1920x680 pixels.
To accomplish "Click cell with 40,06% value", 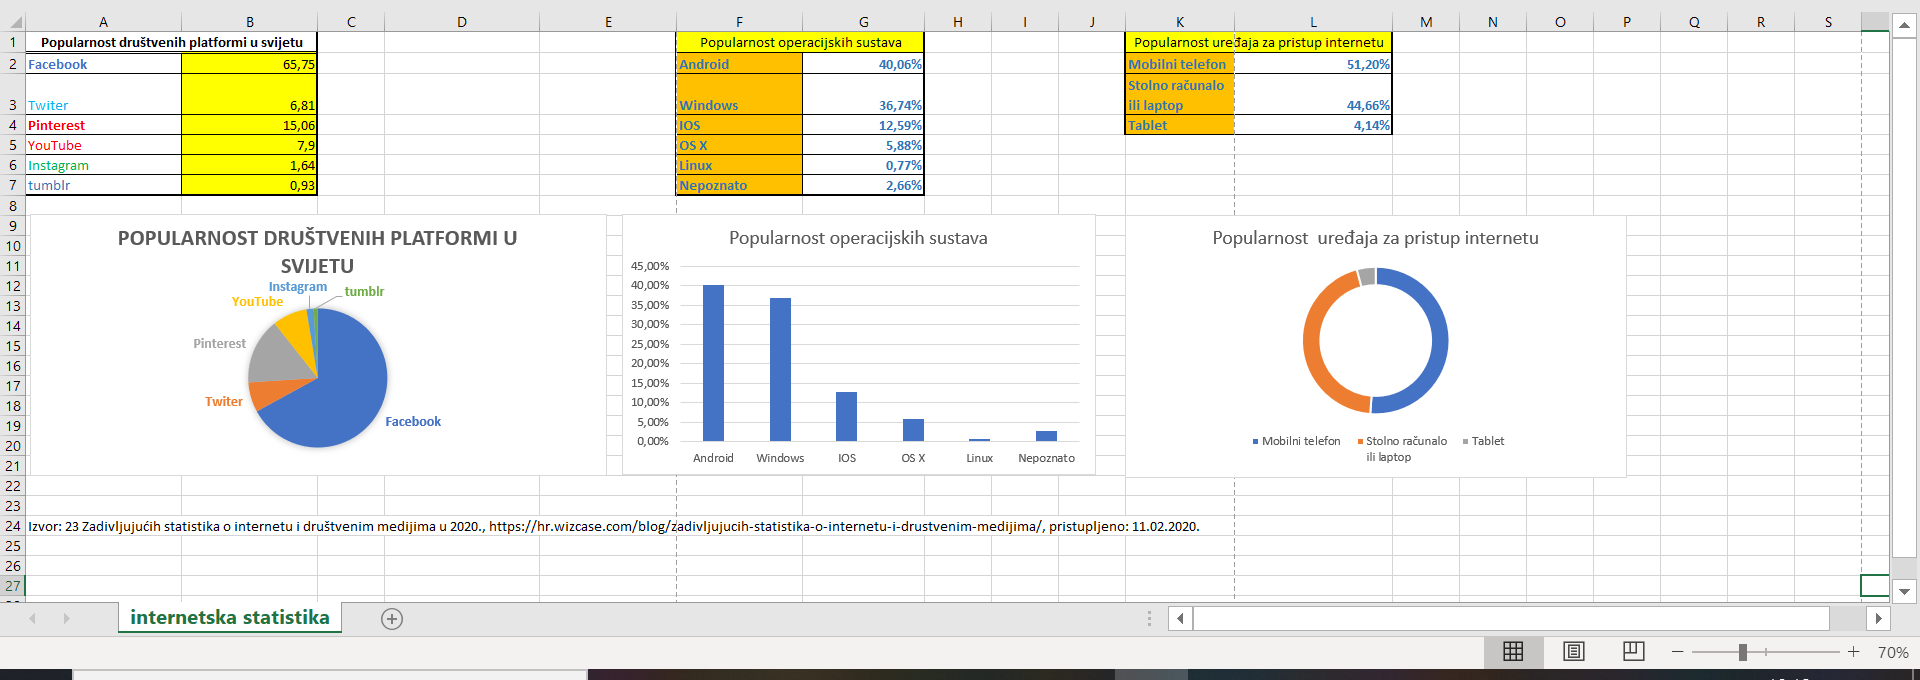I will (x=863, y=64).
